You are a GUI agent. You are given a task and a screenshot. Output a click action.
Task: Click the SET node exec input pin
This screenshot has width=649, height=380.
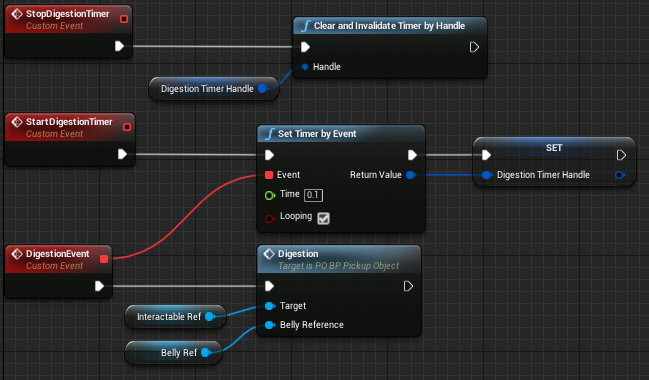486,155
